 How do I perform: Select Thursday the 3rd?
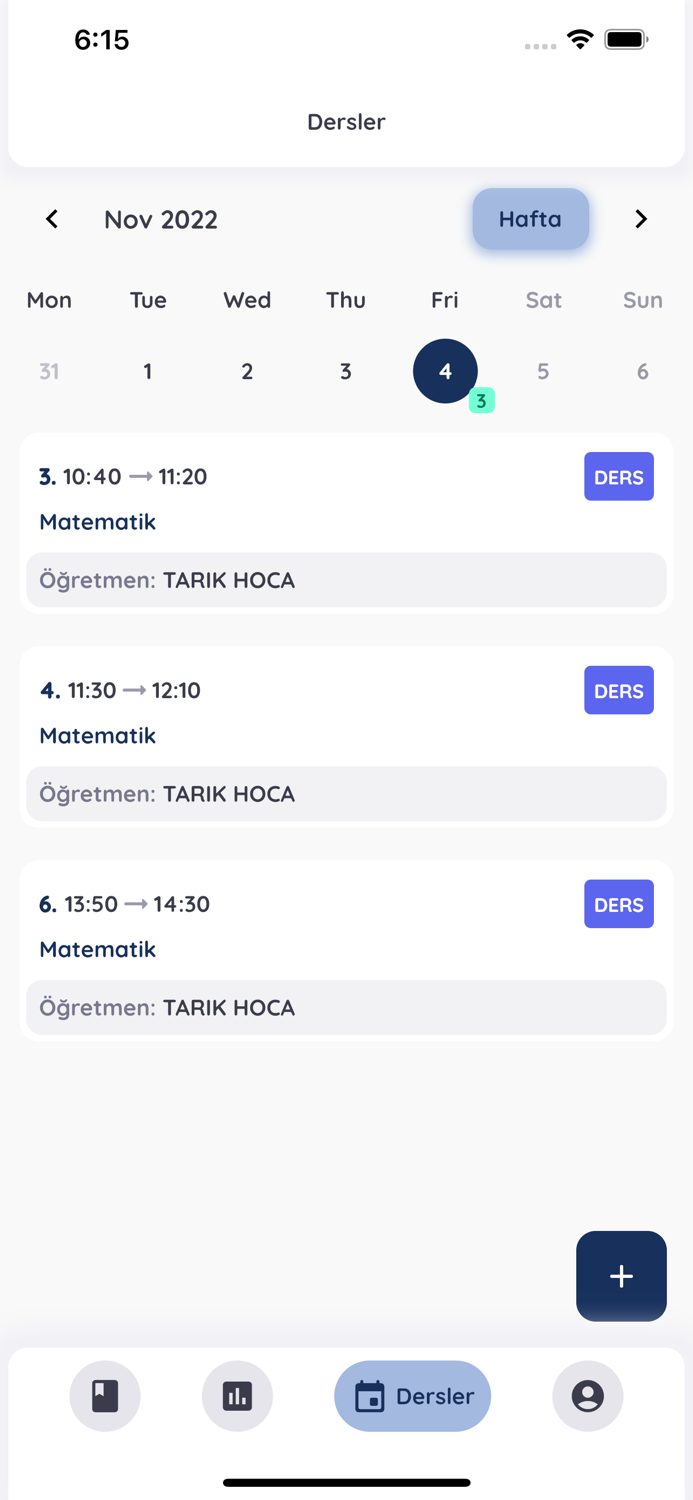click(x=346, y=372)
